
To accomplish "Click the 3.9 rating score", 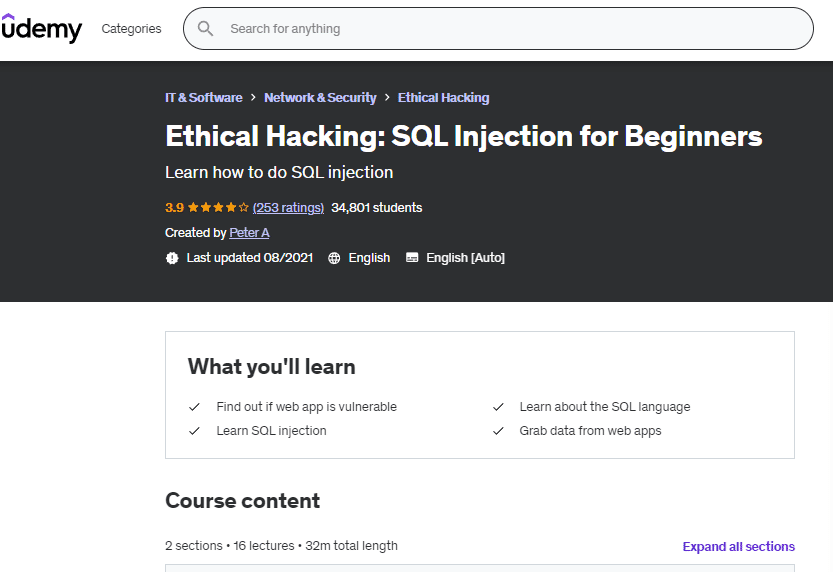I will point(174,208).
